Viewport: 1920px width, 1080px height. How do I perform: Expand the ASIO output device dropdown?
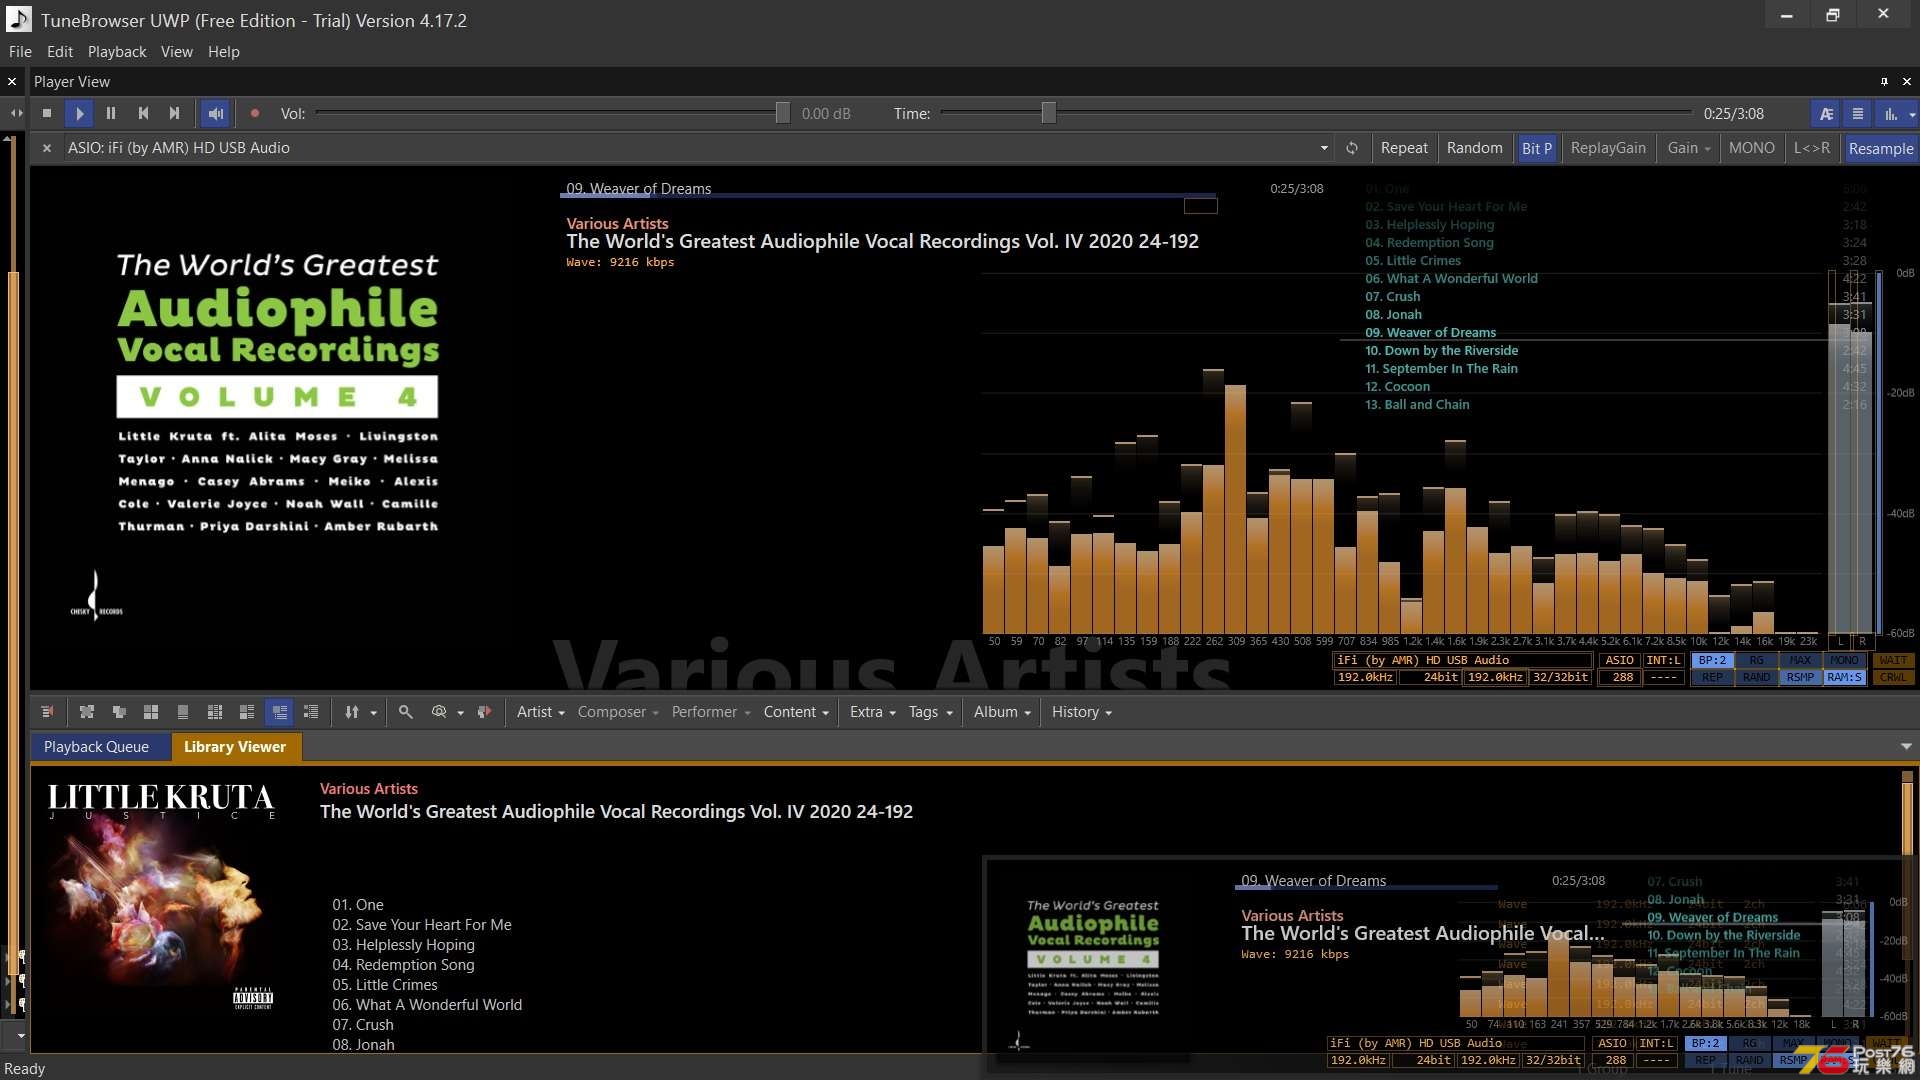tap(1324, 148)
